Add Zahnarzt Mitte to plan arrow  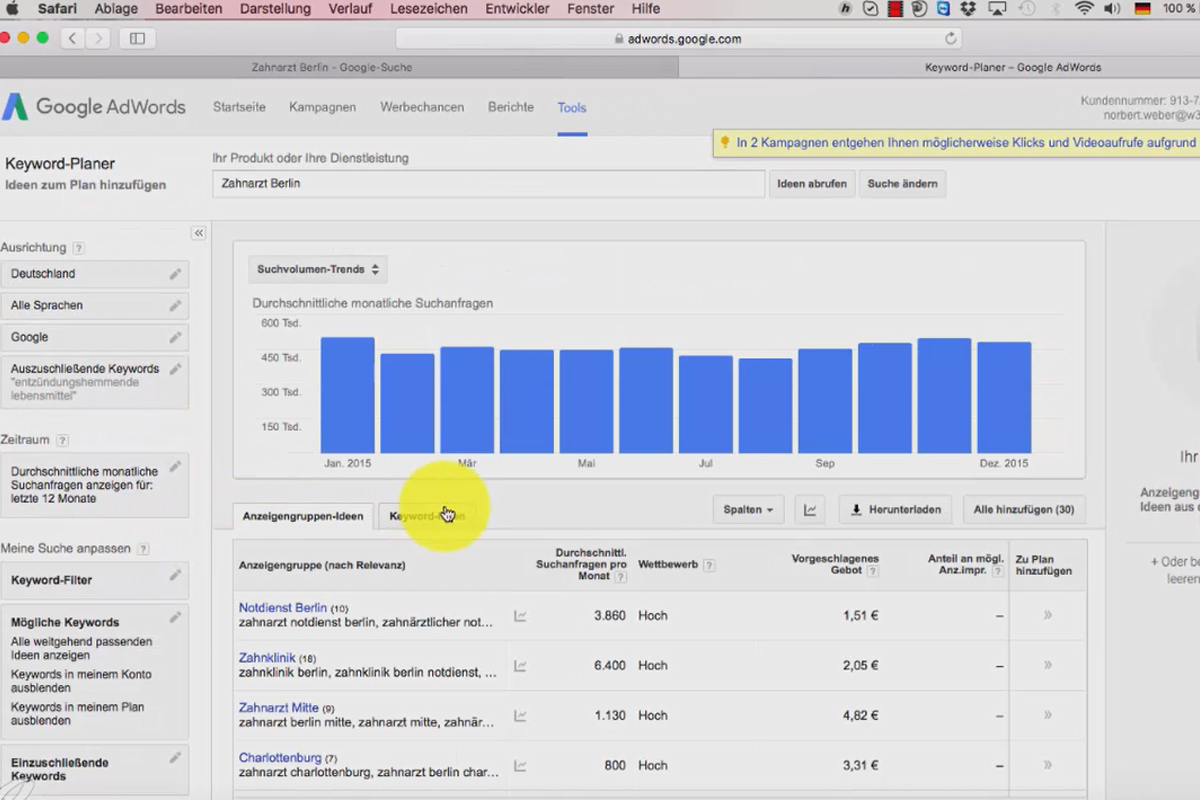[1047, 715]
